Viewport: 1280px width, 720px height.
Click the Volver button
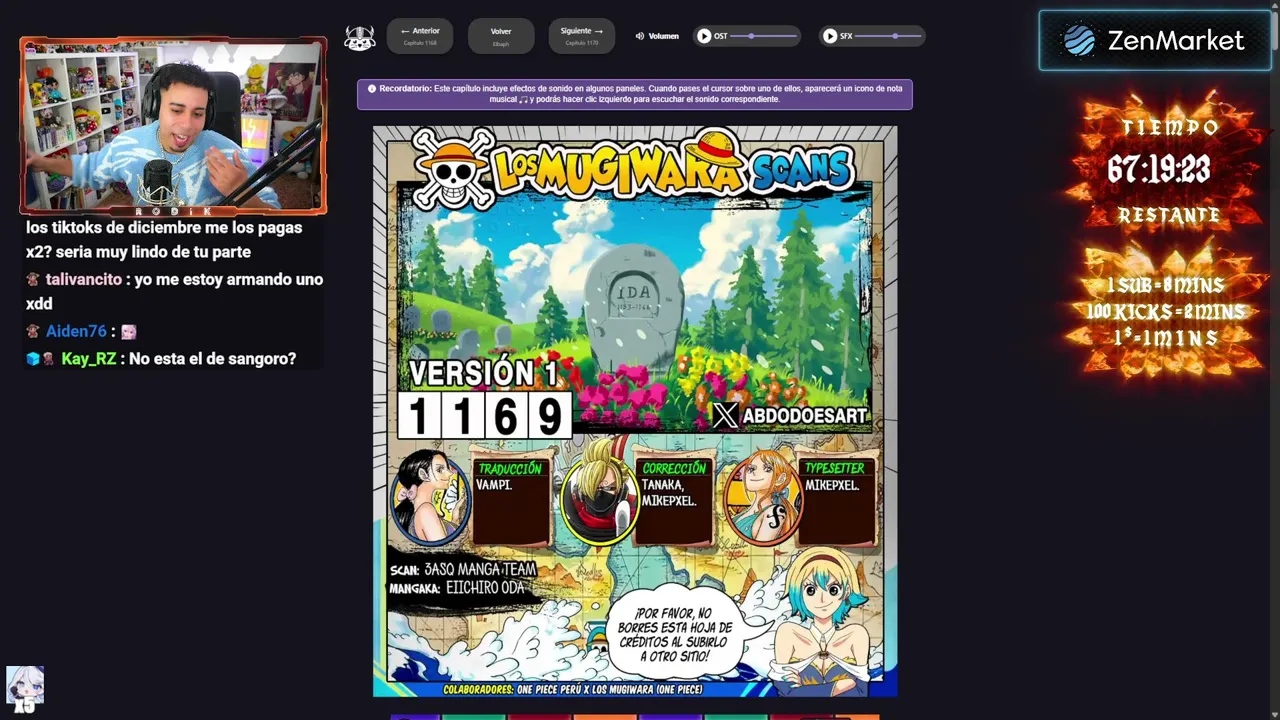click(x=501, y=36)
